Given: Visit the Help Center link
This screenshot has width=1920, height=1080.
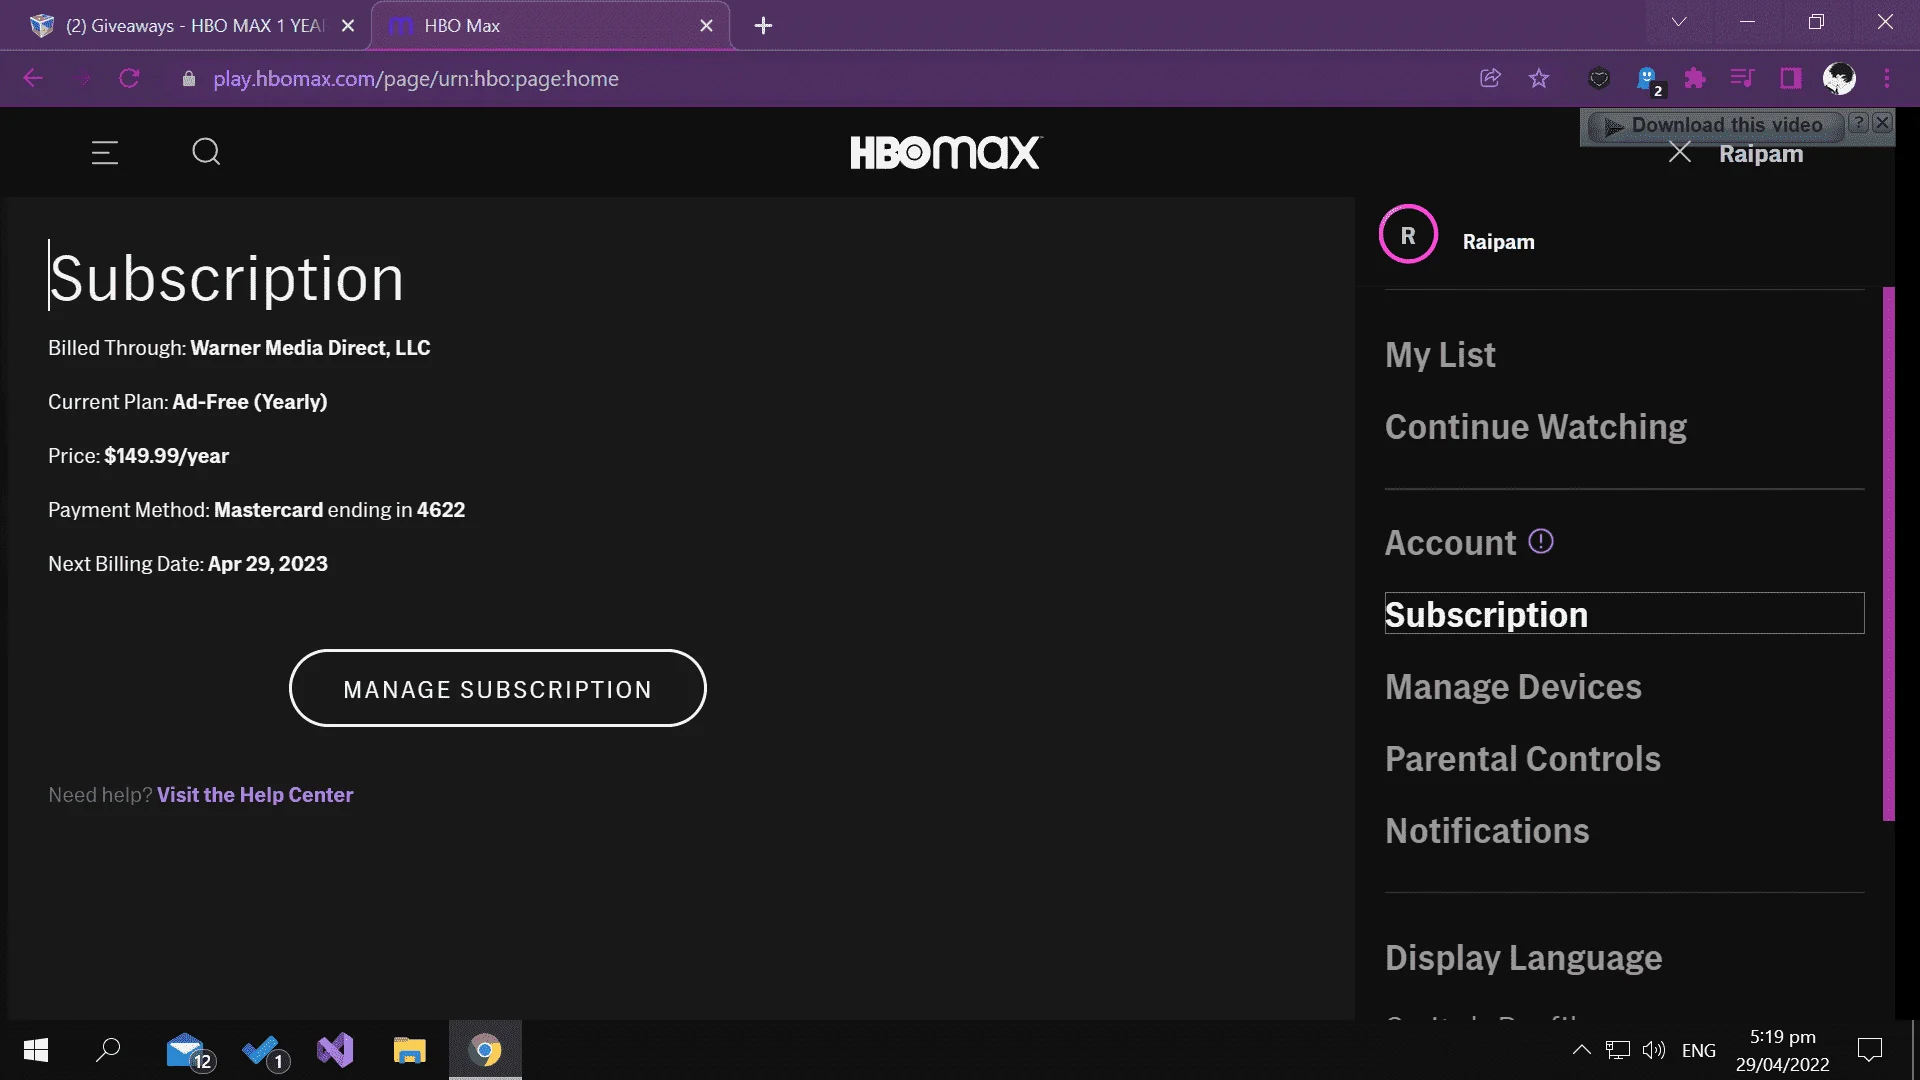Looking at the screenshot, I should [255, 795].
